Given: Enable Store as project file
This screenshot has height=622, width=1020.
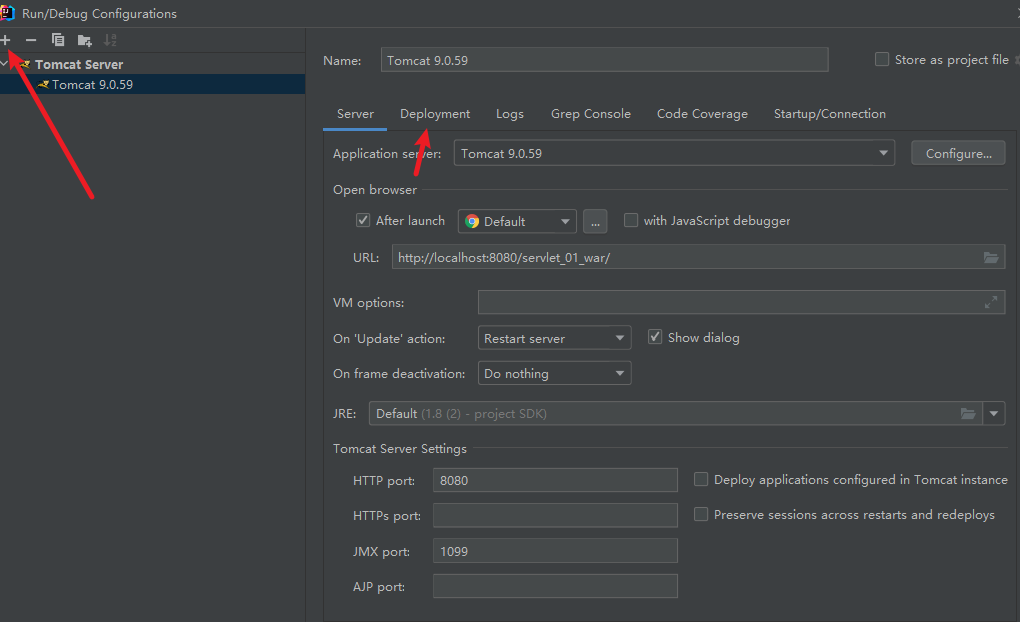Looking at the screenshot, I should [881, 59].
